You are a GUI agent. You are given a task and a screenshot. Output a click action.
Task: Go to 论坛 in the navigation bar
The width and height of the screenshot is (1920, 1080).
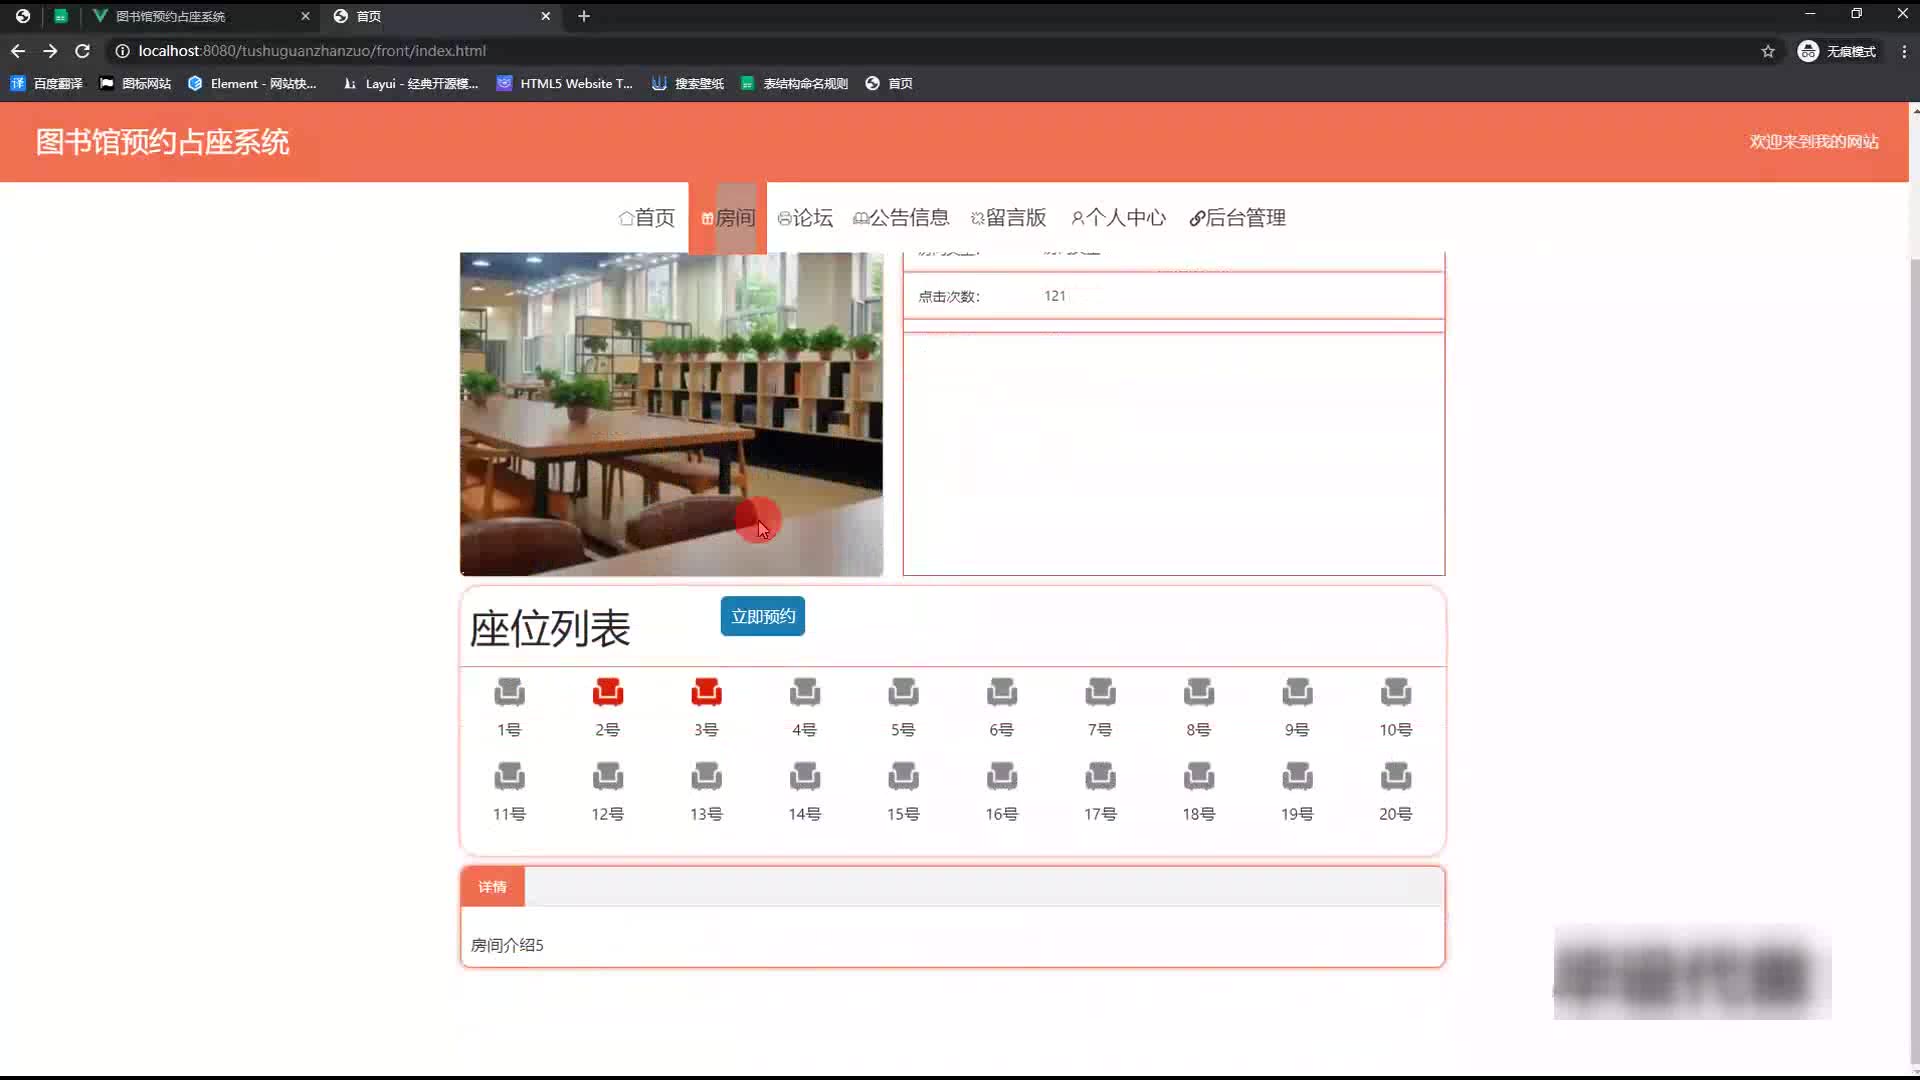(805, 218)
